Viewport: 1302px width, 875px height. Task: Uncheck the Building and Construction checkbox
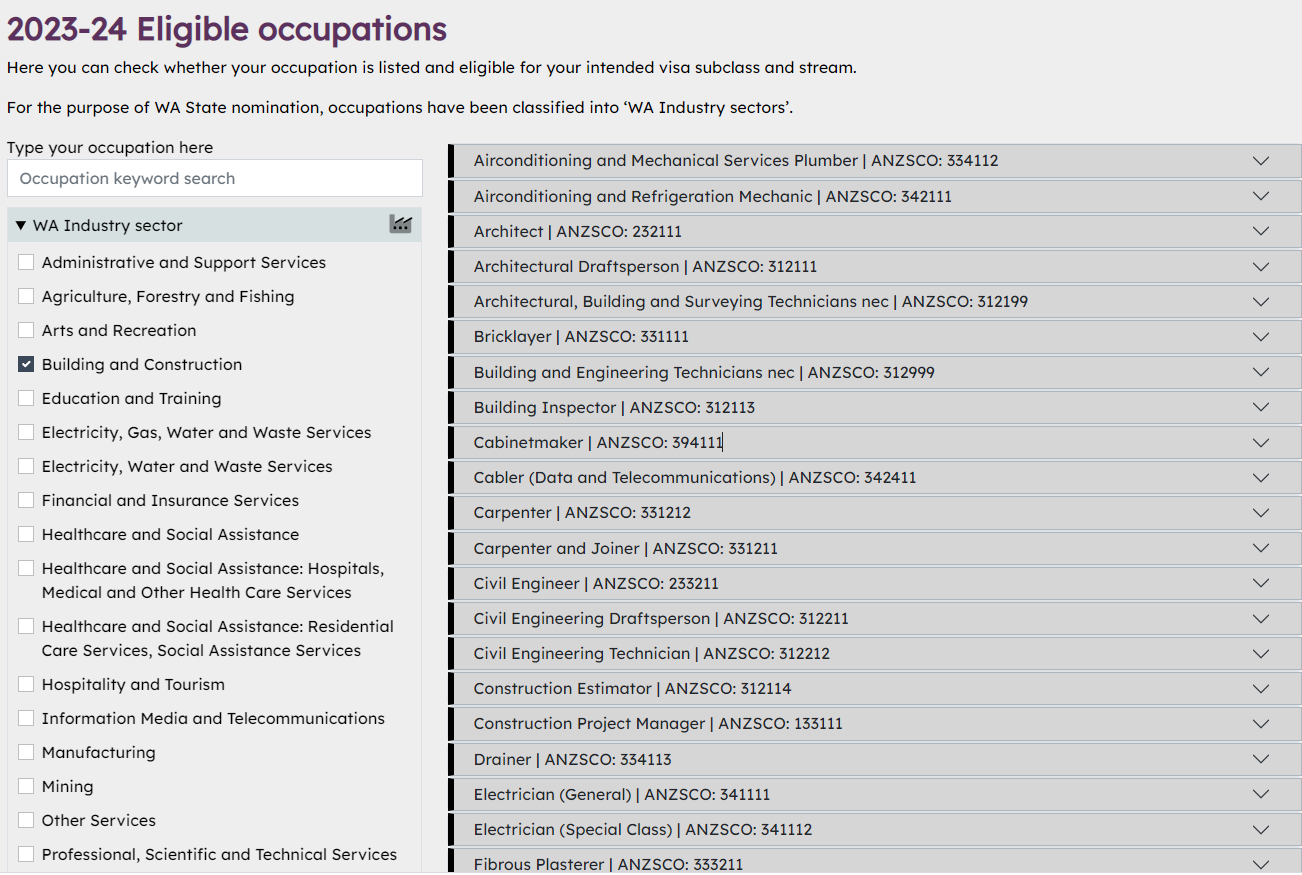click(26, 365)
